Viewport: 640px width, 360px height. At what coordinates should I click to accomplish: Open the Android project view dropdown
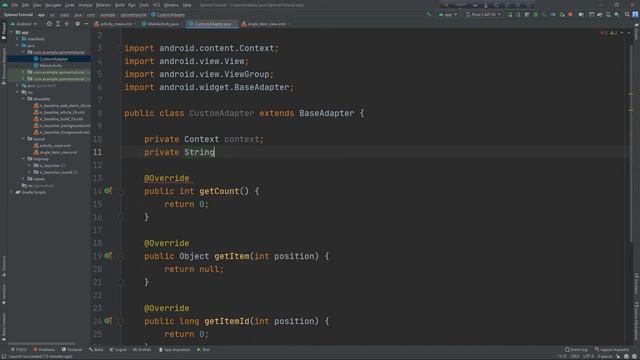[x=24, y=24]
